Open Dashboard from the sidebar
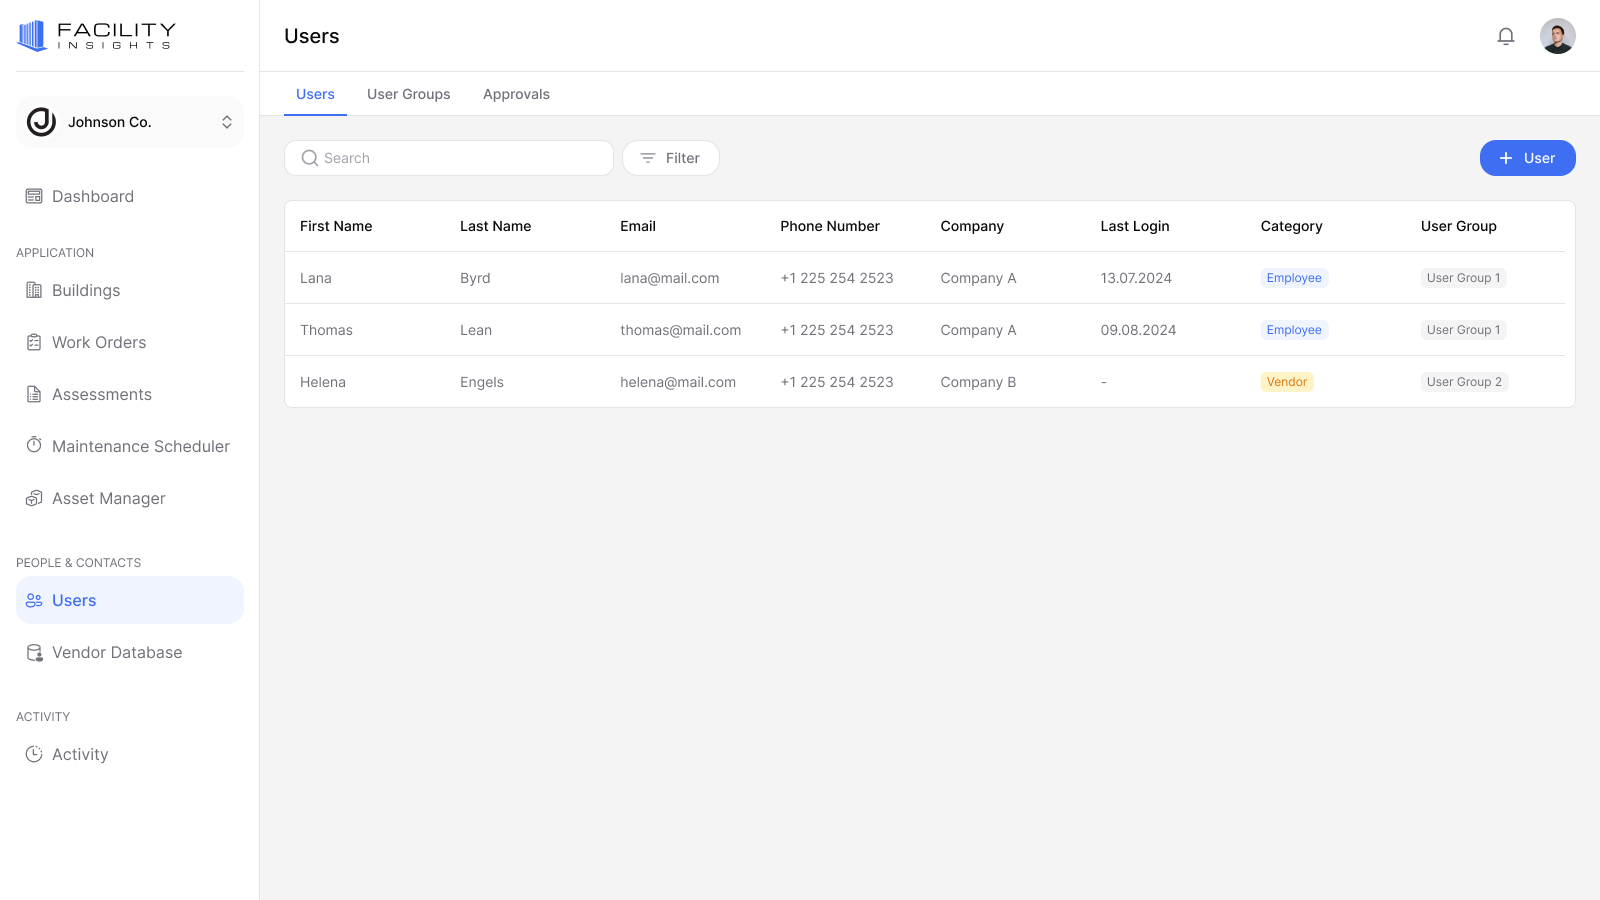Image resolution: width=1600 pixels, height=900 pixels. tap(92, 197)
